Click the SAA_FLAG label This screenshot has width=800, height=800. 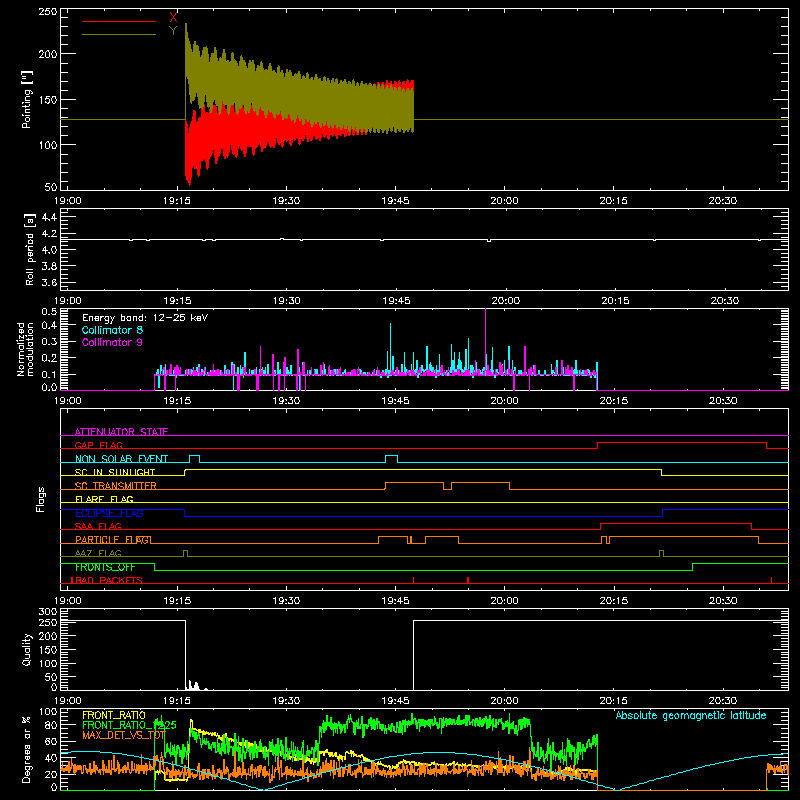coord(98,526)
